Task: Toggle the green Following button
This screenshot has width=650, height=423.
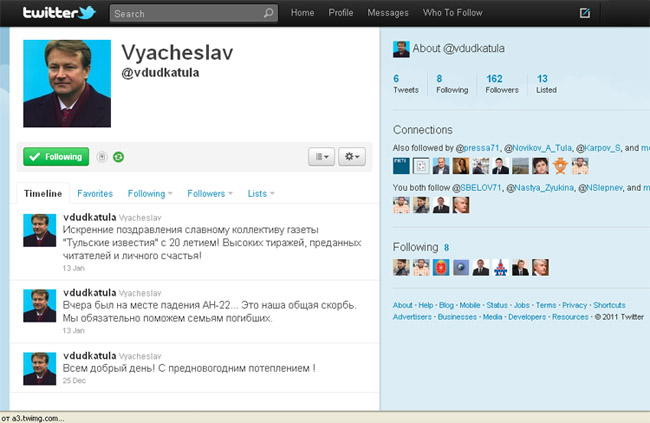Action: click(x=56, y=157)
